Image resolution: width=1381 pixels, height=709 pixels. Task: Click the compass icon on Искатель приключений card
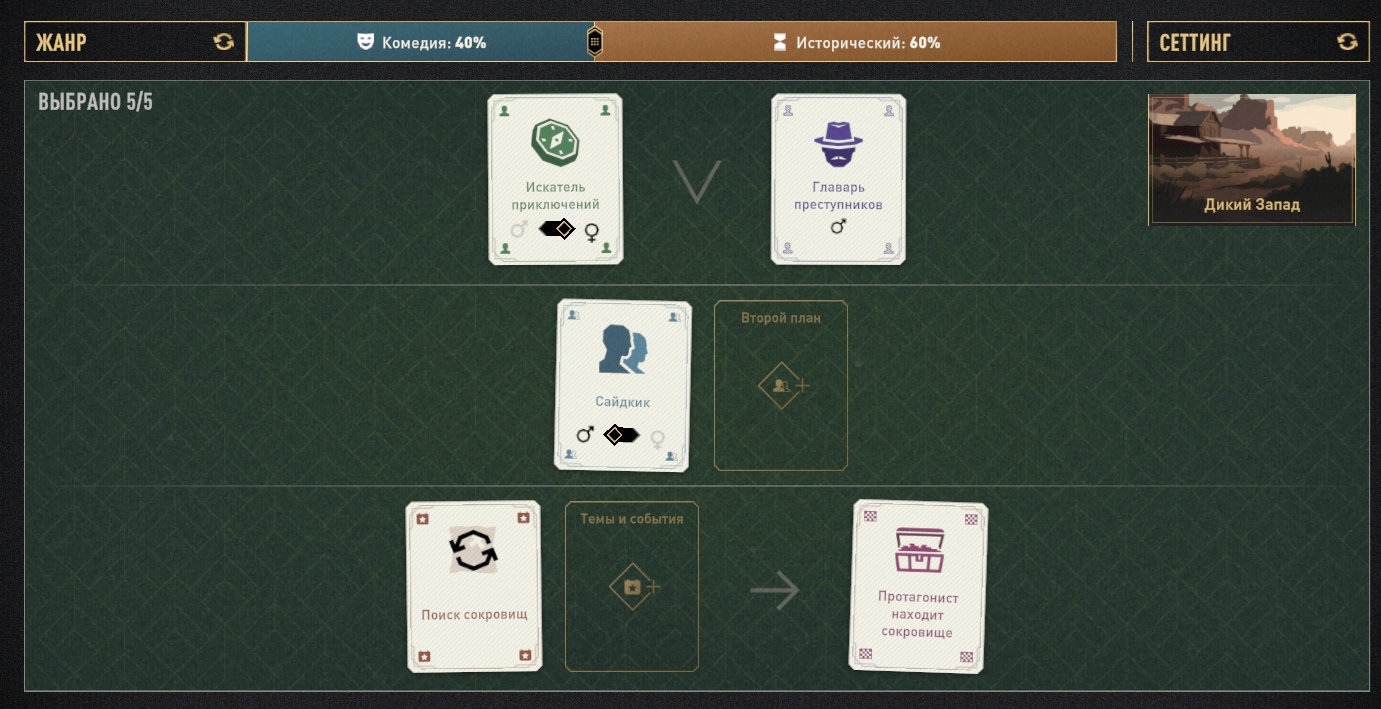pyautogui.click(x=555, y=142)
